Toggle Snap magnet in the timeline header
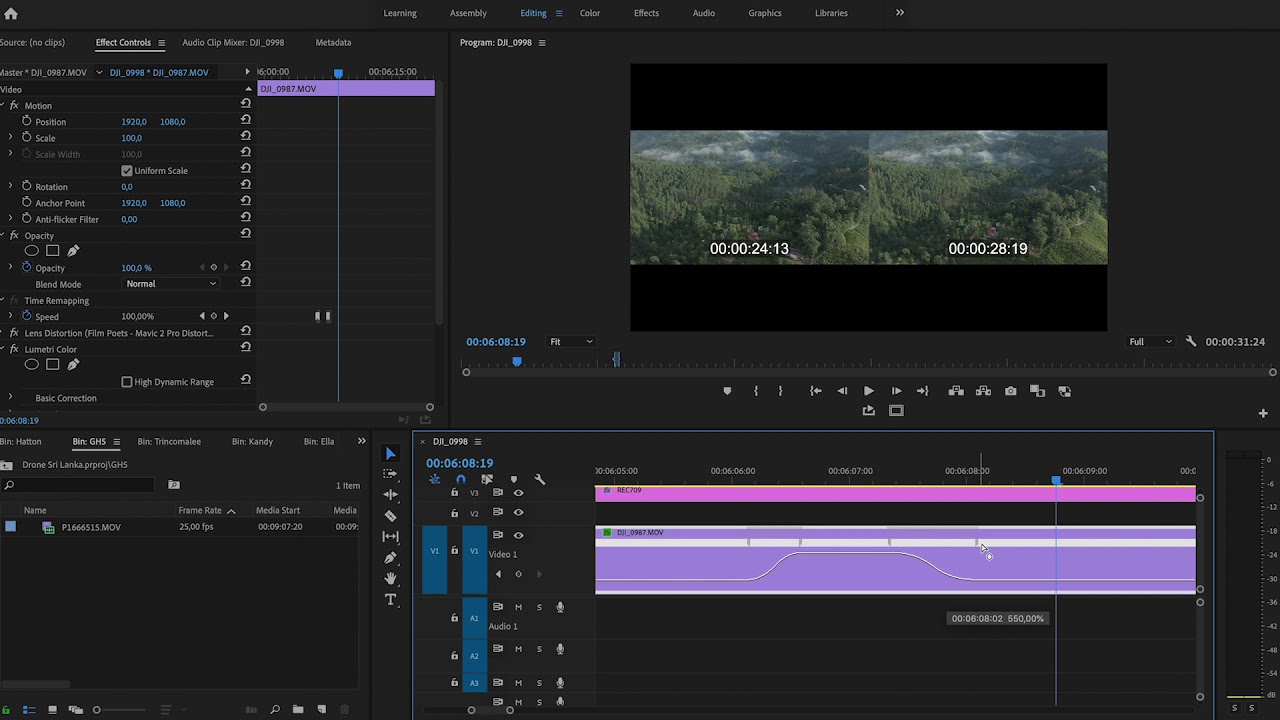 click(461, 479)
